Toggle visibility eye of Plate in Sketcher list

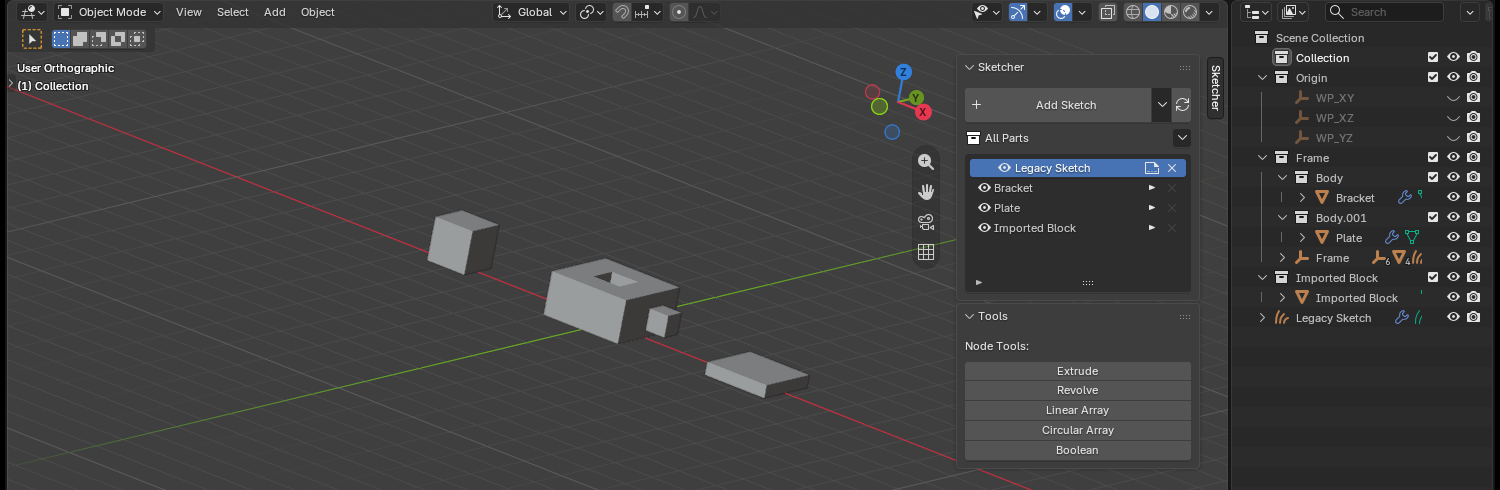point(984,208)
